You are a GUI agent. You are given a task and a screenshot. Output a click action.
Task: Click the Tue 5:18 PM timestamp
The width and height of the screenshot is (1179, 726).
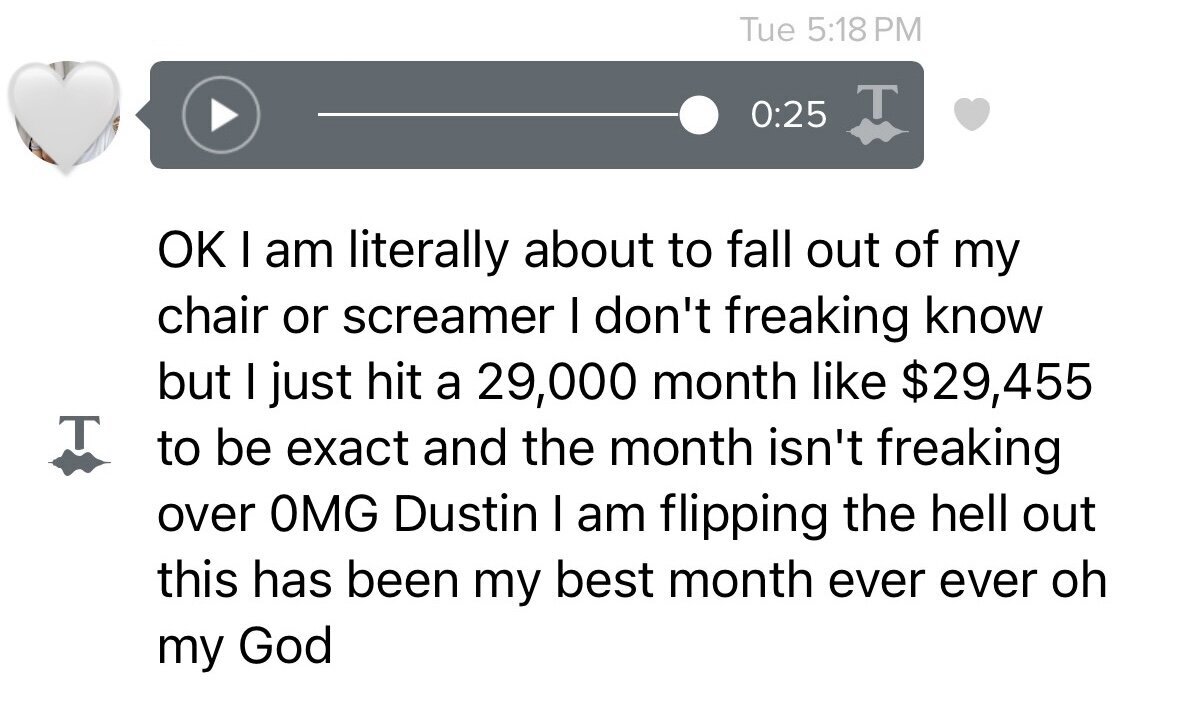tap(831, 30)
